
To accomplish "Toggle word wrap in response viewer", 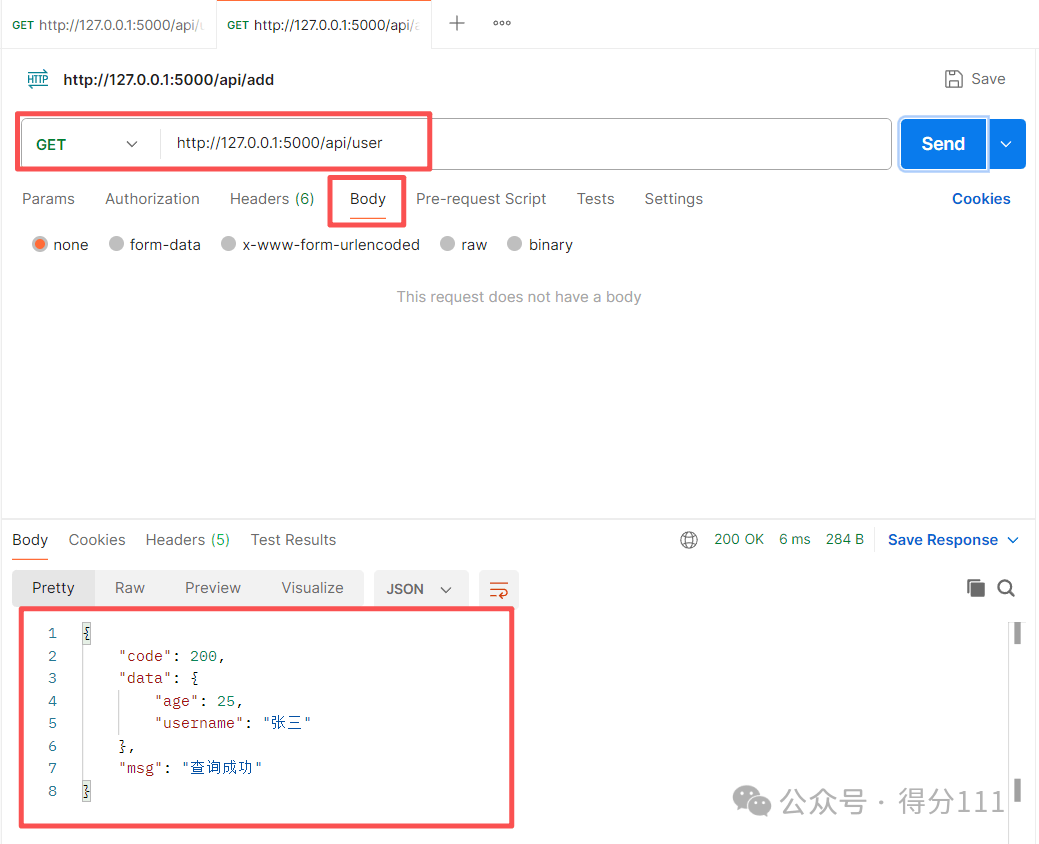I will (498, 588).
